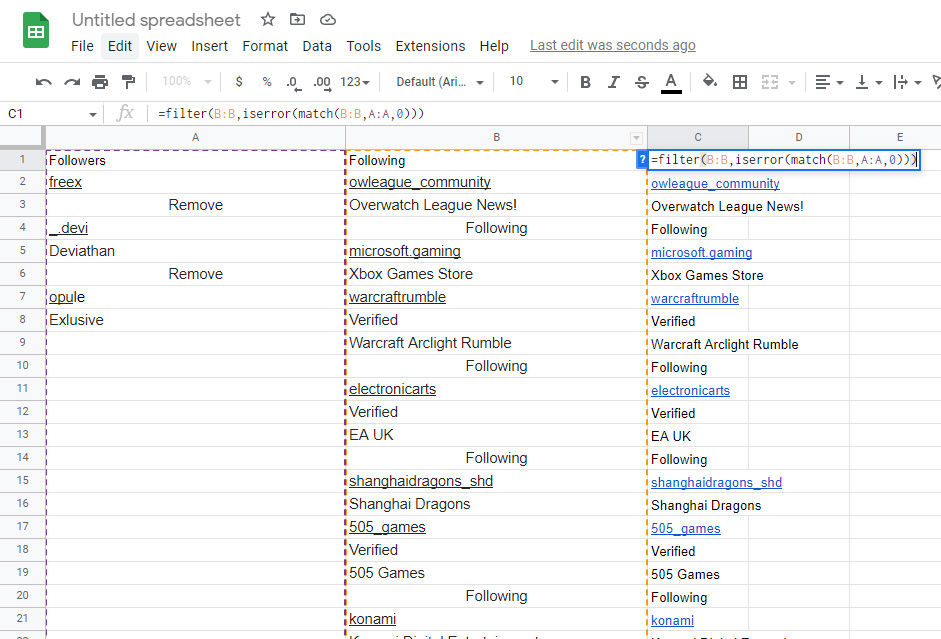Viewport: 941px width, 639px height.
Task: Open the horizontal align dropdown
Action: (829, 82)
